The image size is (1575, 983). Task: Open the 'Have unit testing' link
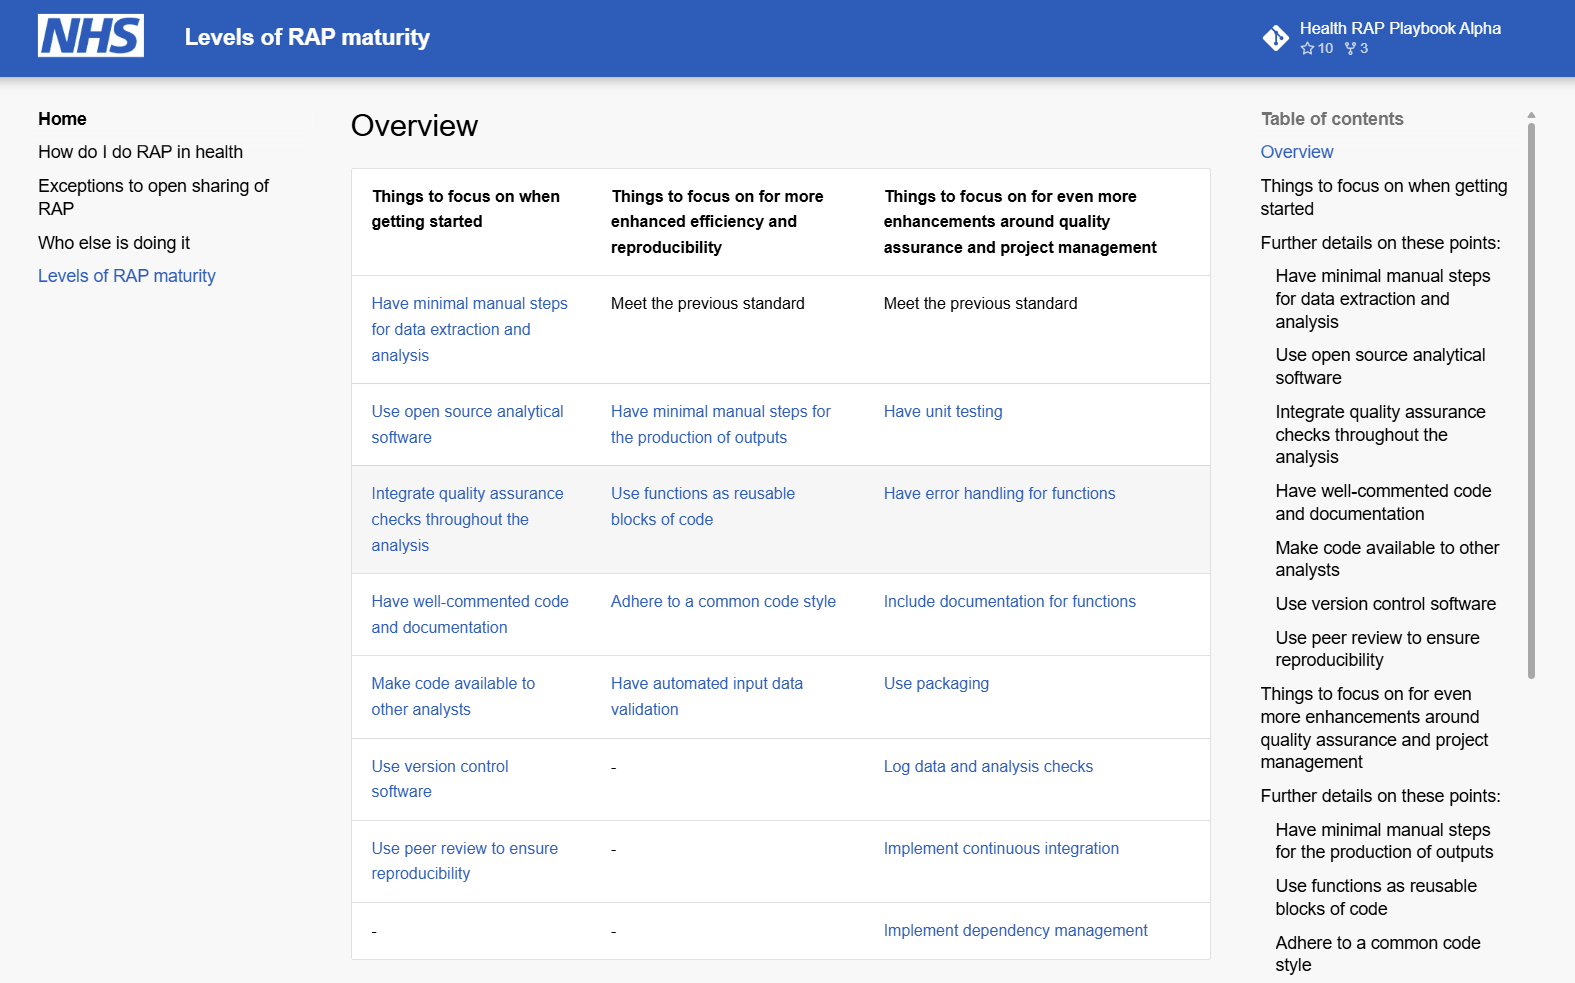943,411
